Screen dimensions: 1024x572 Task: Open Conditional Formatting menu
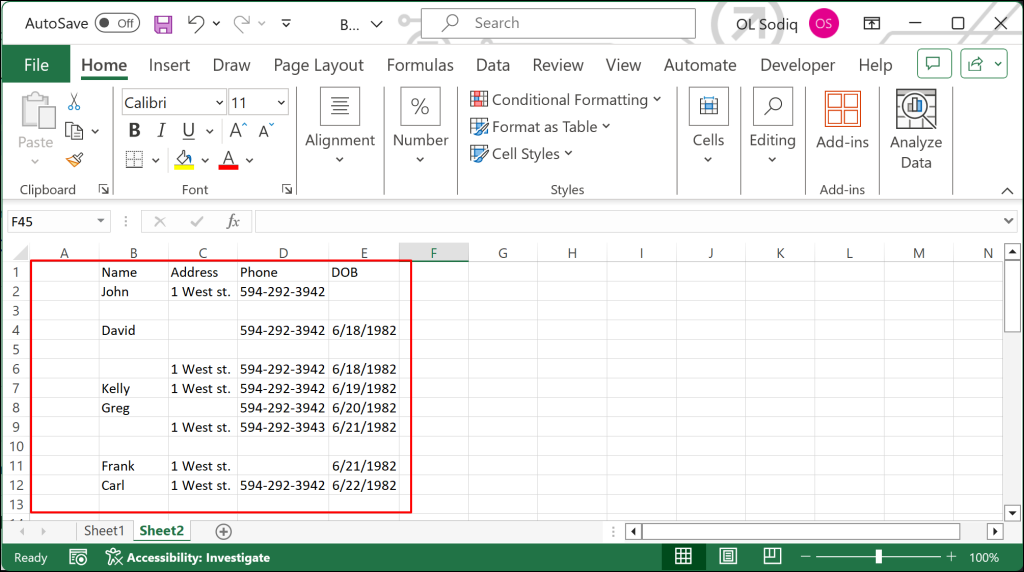[566, 99]
